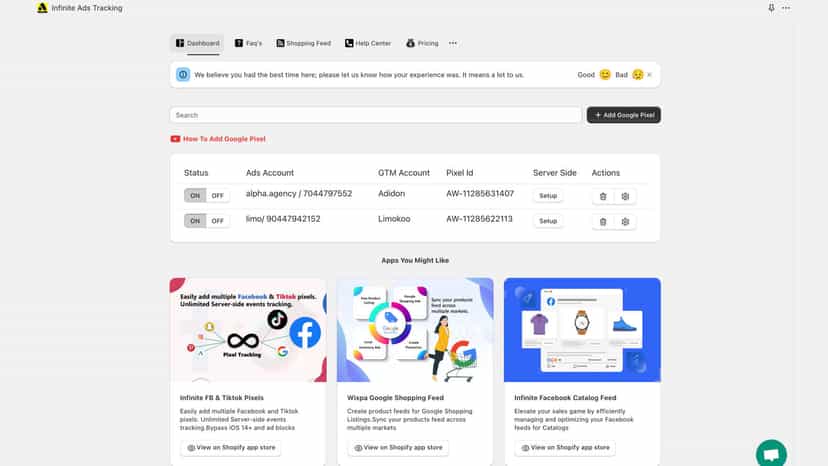This screenshot has height=466, width=828.
Task: Open the Pricing tab
Action: 422,43
